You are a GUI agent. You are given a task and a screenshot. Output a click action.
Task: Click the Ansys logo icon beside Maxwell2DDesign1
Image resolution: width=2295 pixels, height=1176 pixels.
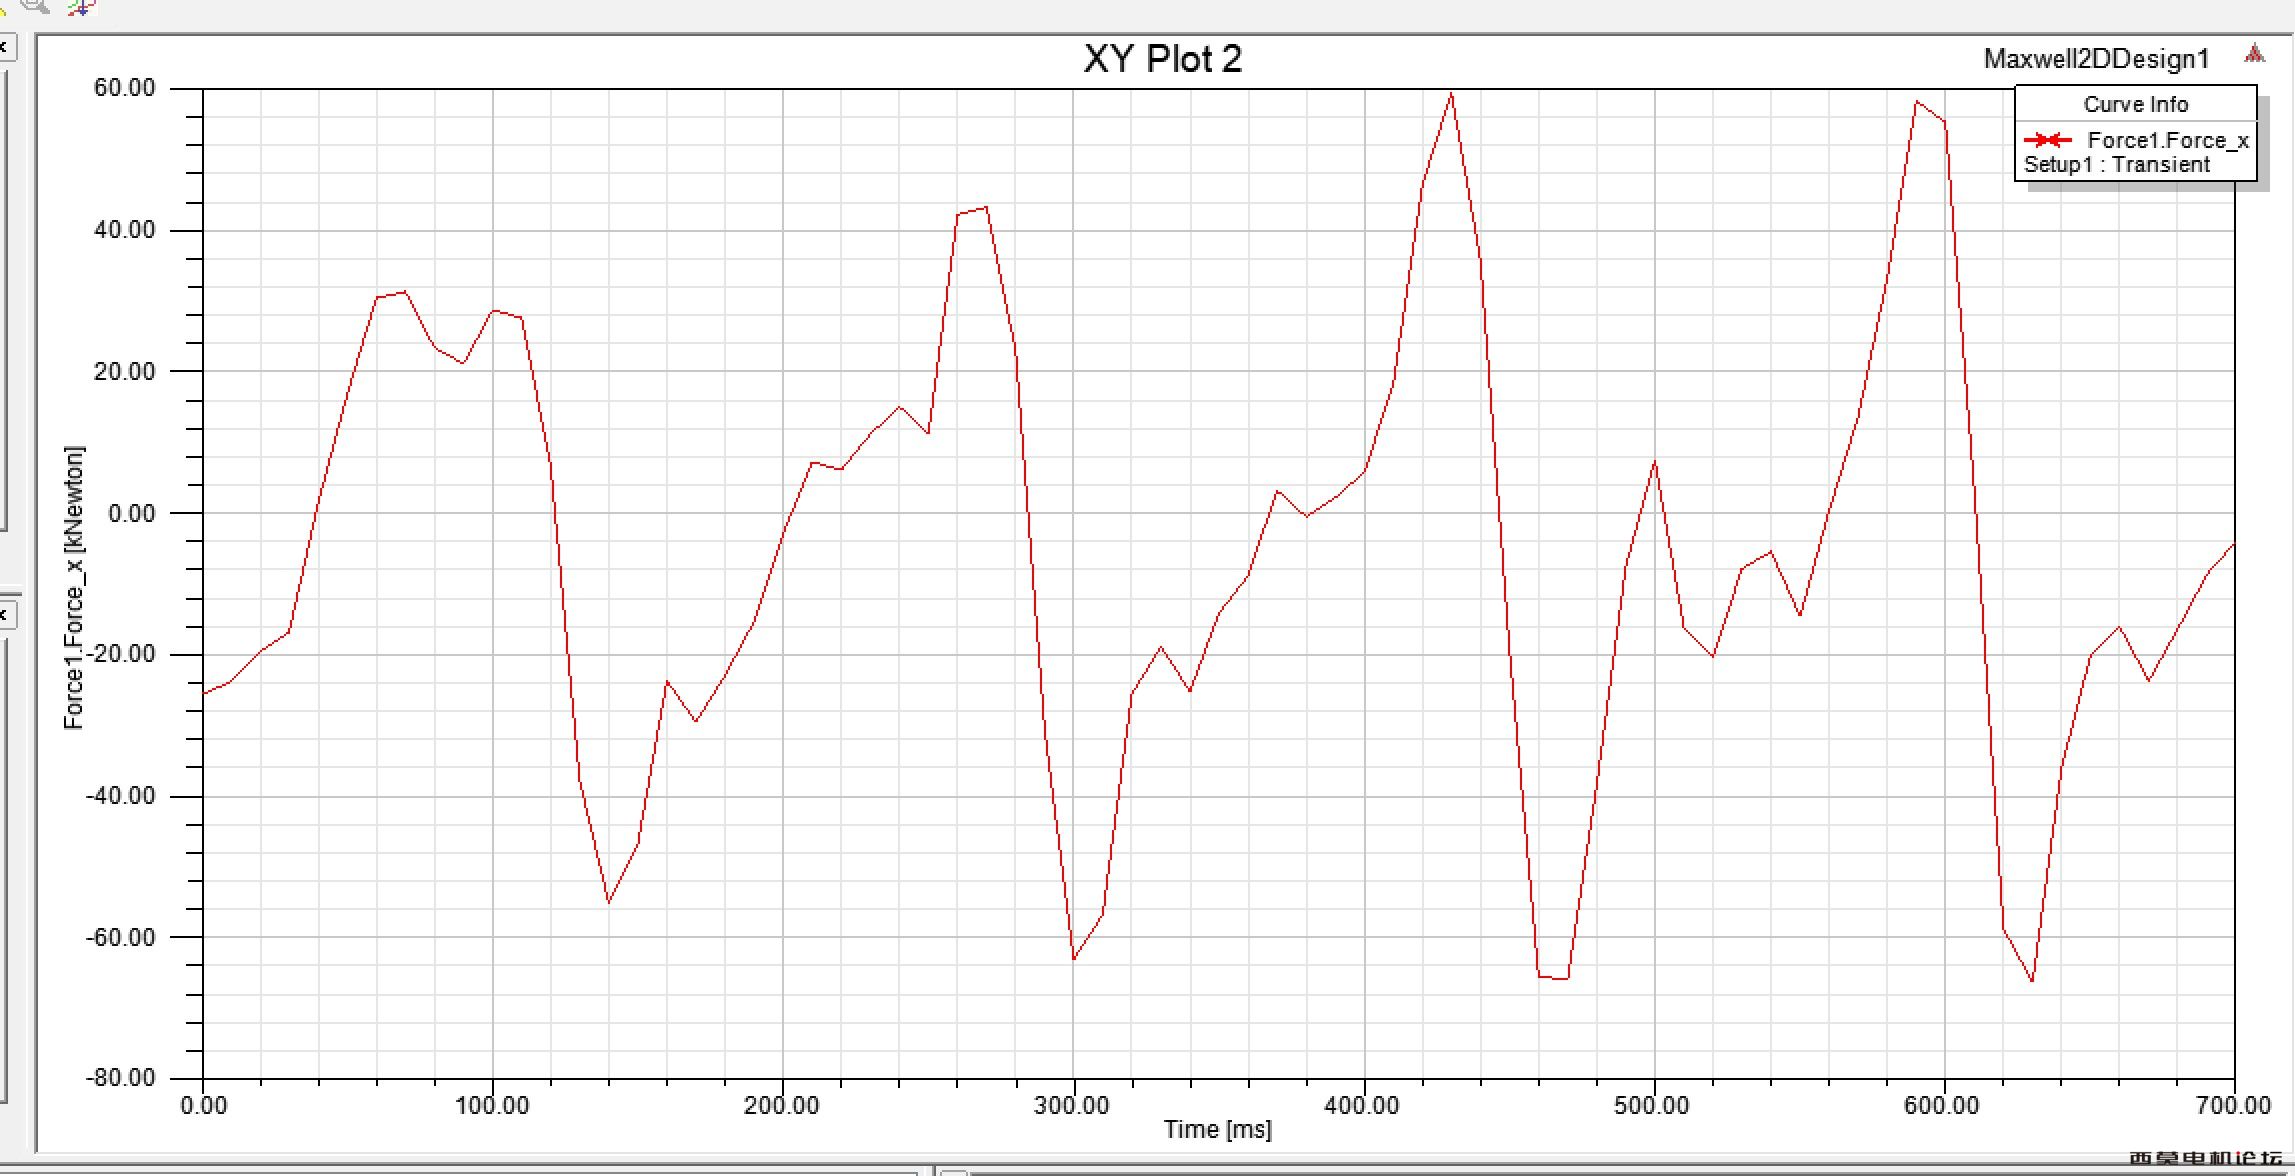2253,54
